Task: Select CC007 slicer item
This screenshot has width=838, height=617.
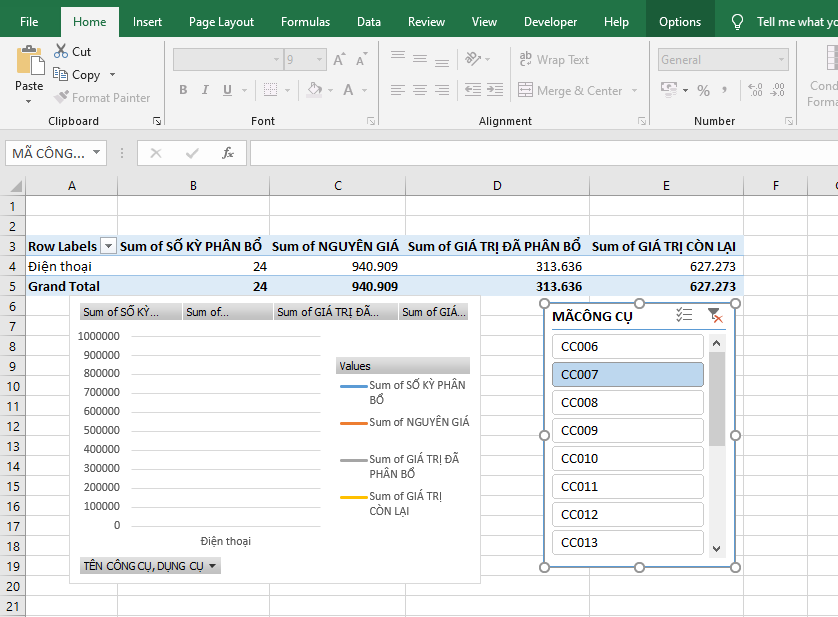Action: tap(627, 375)
